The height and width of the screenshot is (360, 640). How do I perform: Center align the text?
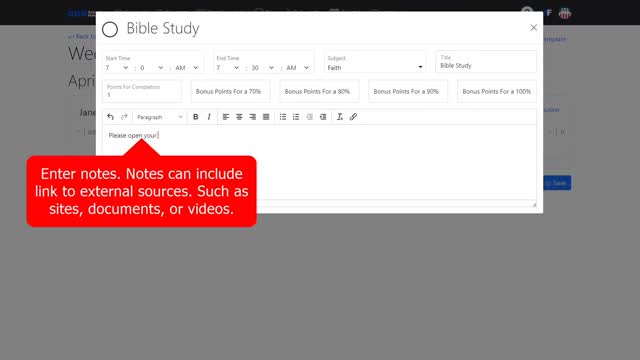click(x=239, y=117)
